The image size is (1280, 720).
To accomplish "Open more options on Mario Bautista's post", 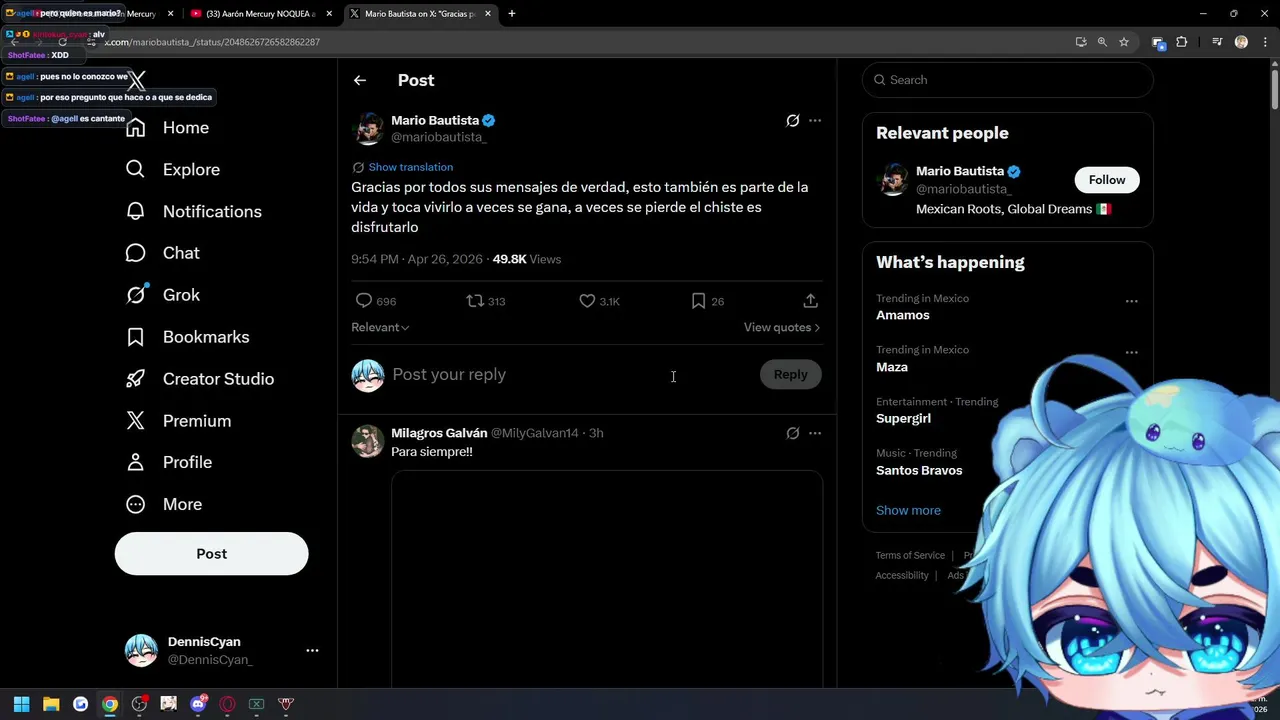I will (815, 120).
